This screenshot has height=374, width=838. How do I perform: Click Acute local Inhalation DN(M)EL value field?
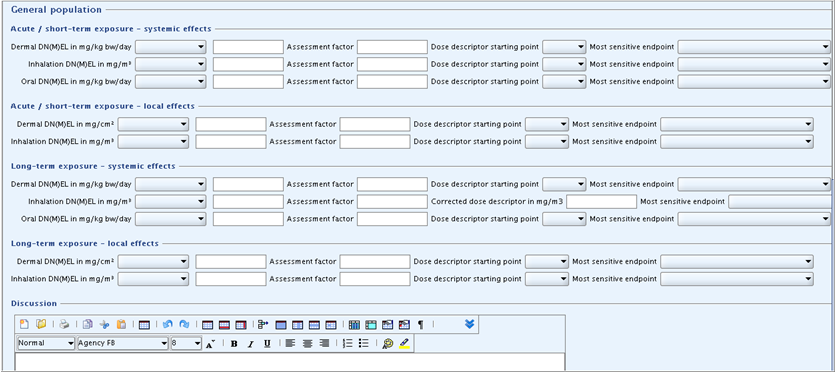(231, 142)
